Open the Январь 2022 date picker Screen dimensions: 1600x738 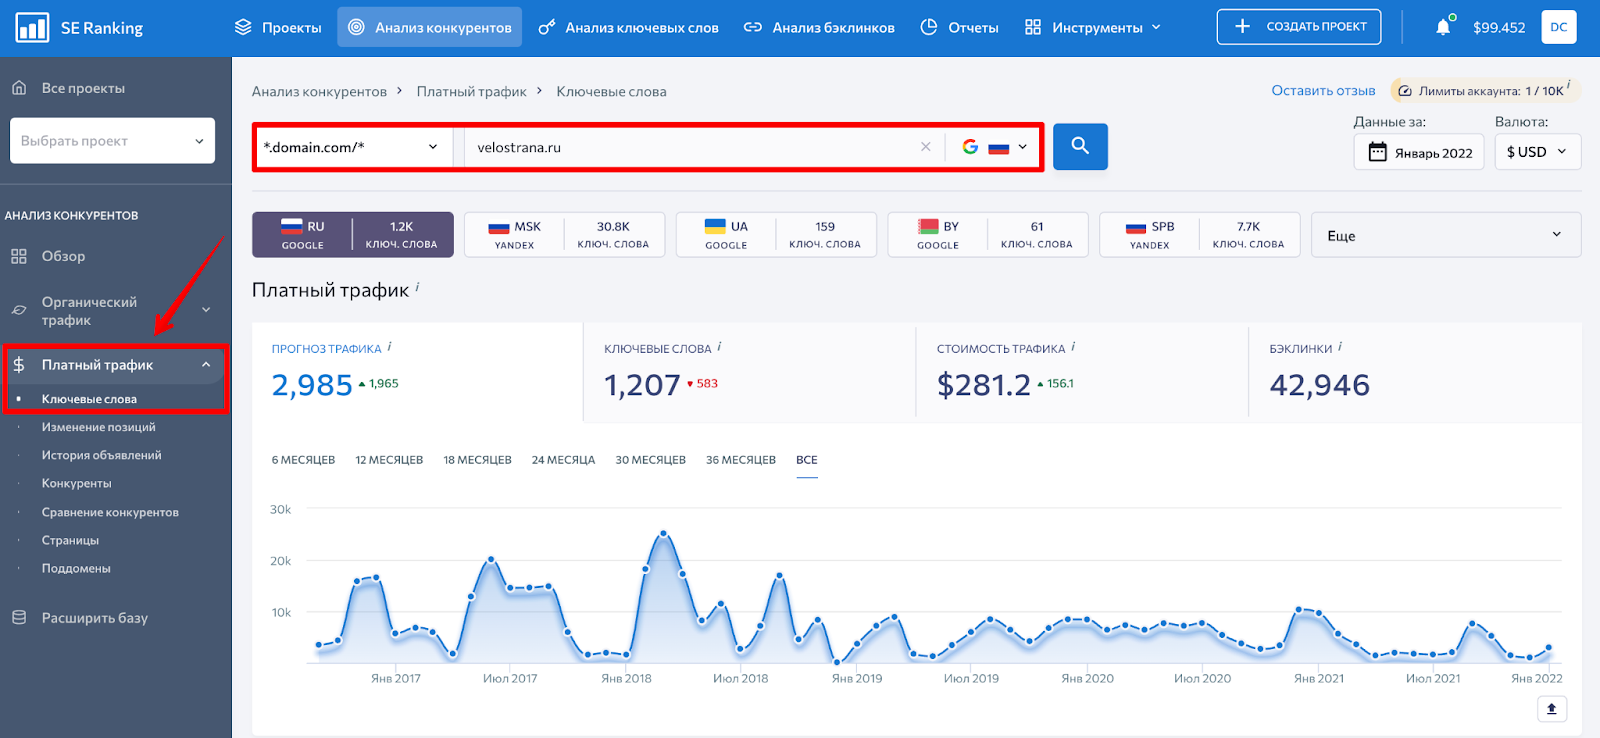pyautogui.click(x=1419, y=152)
